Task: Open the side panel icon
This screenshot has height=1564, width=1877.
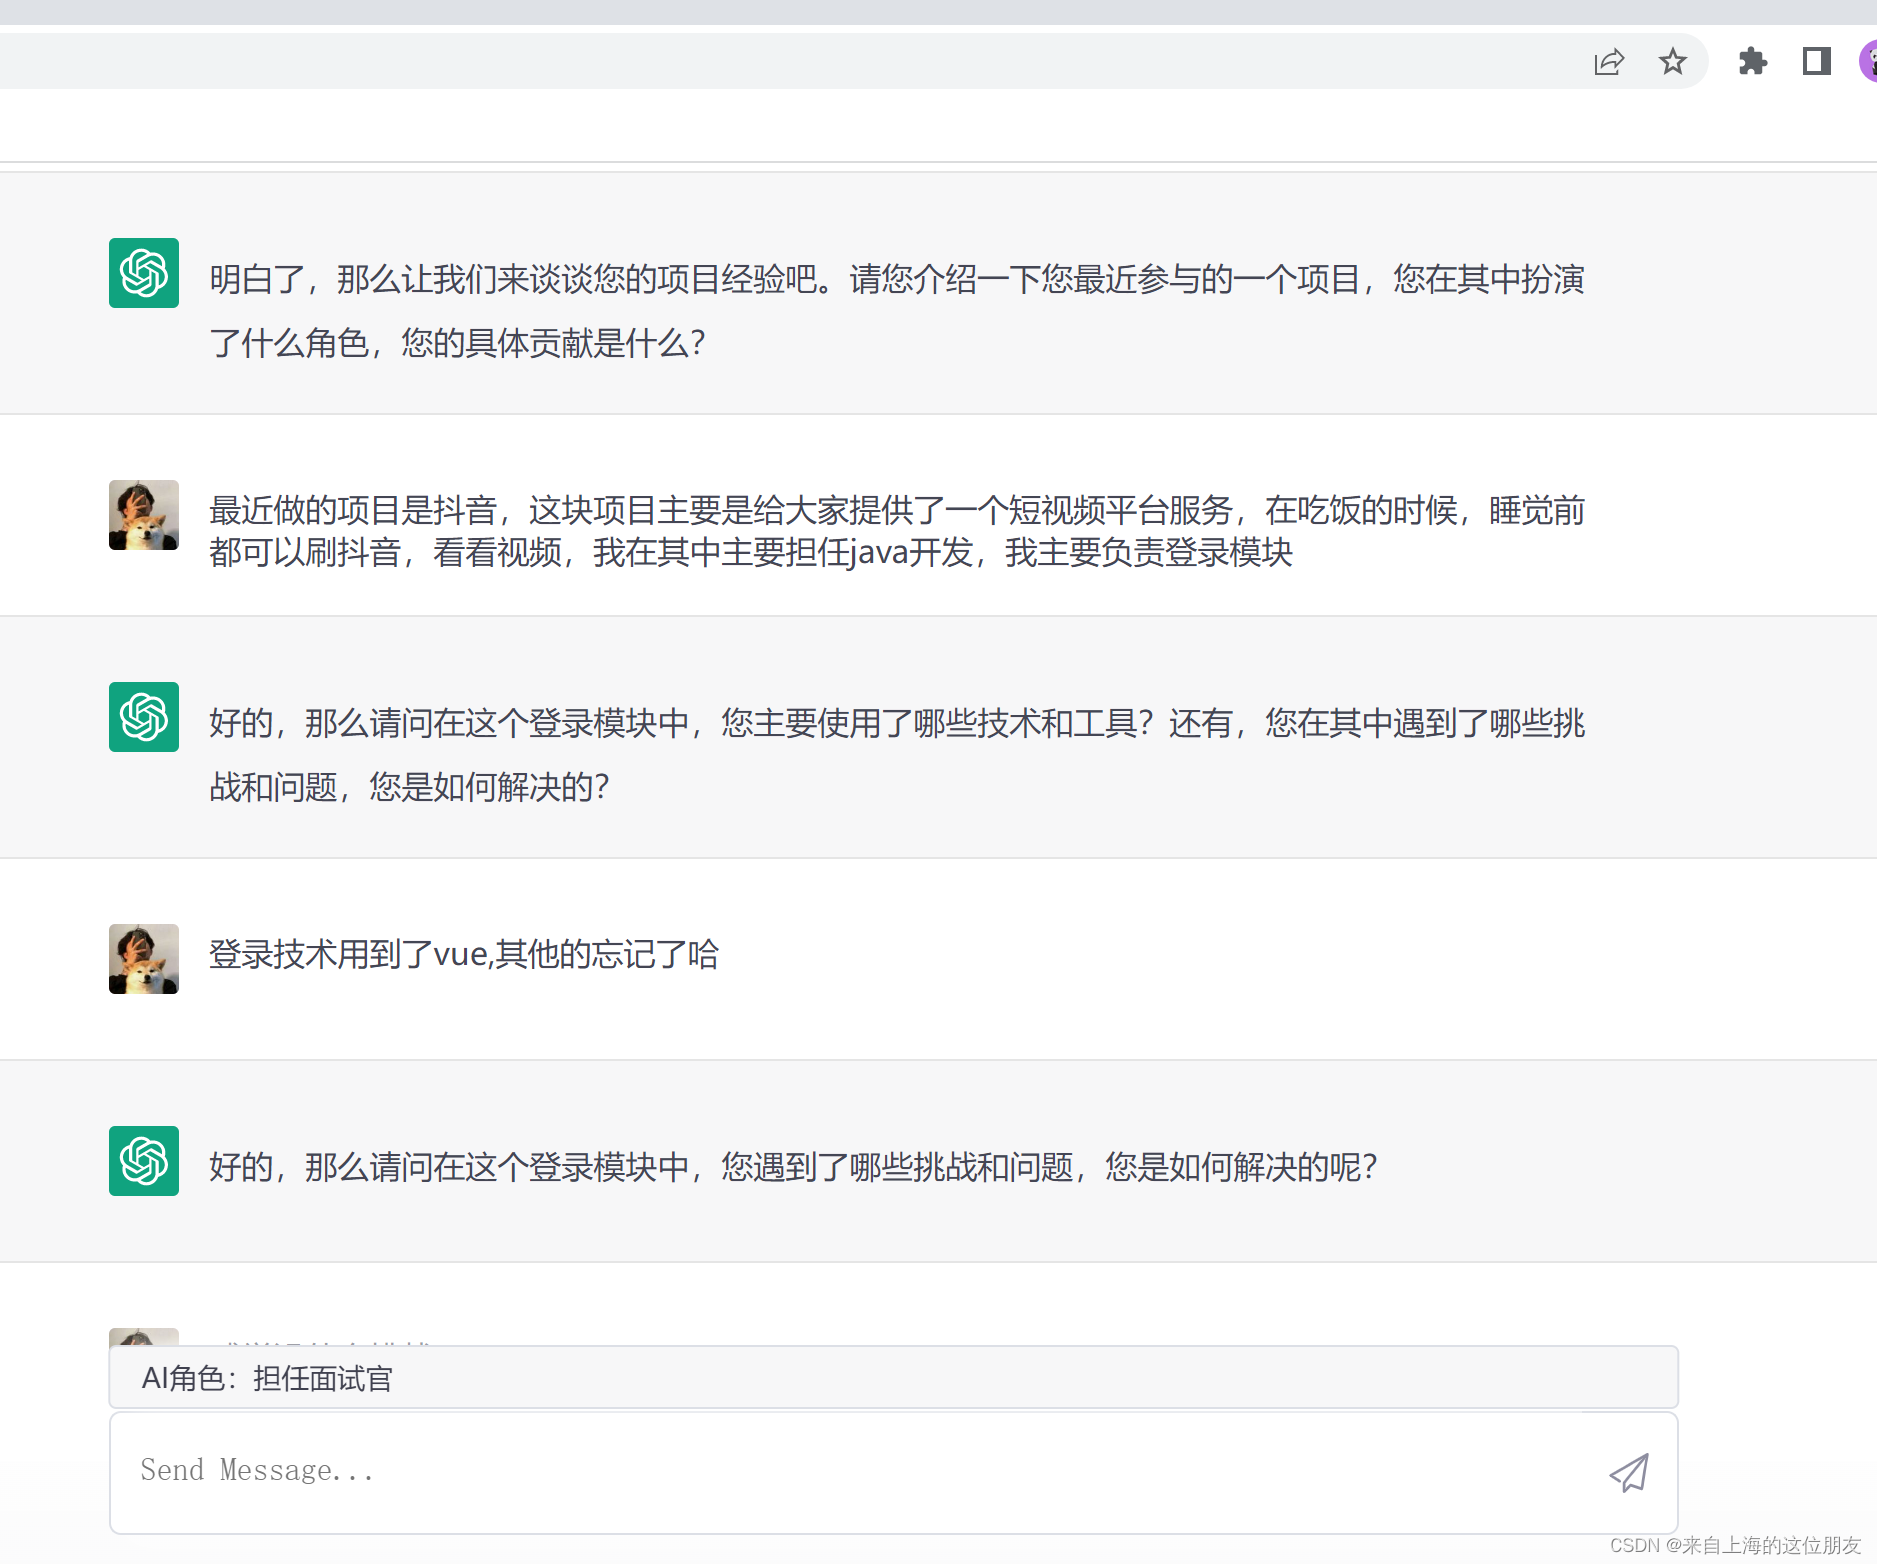Action: coord(1817,61)
